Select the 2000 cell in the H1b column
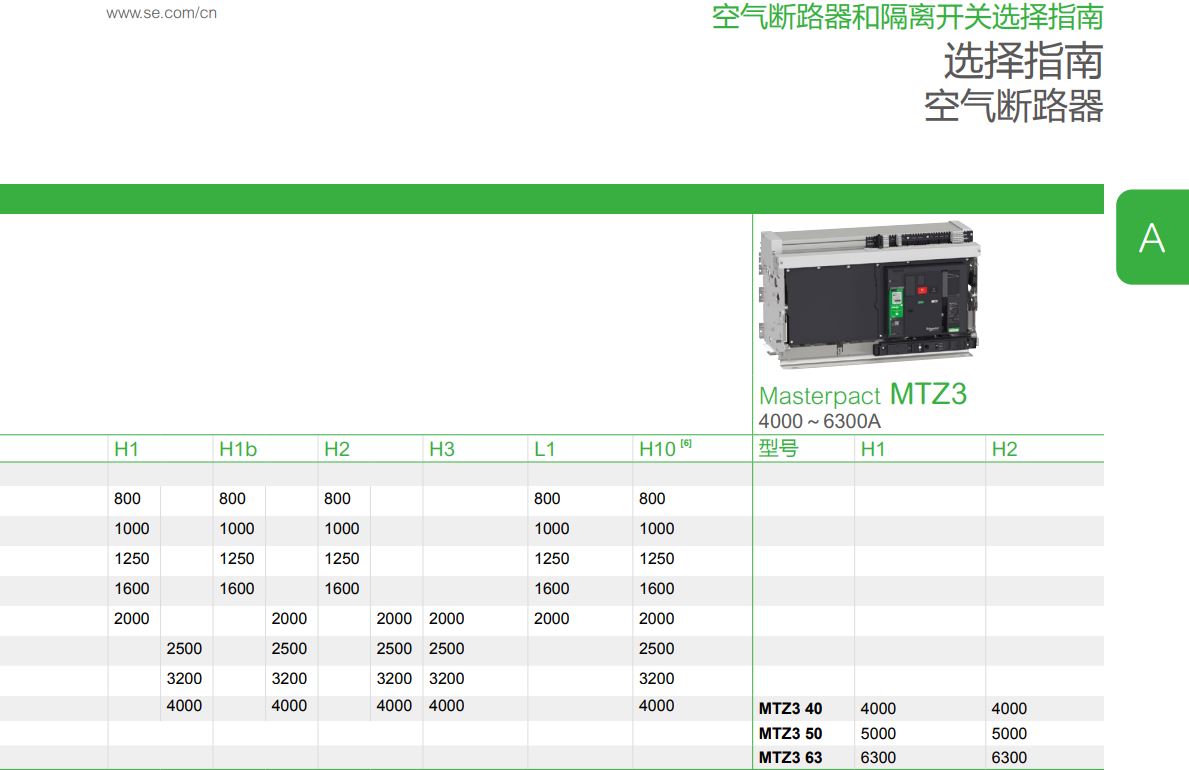The height and width of the screenshot is (770, 1189). [x=289, y=618]
